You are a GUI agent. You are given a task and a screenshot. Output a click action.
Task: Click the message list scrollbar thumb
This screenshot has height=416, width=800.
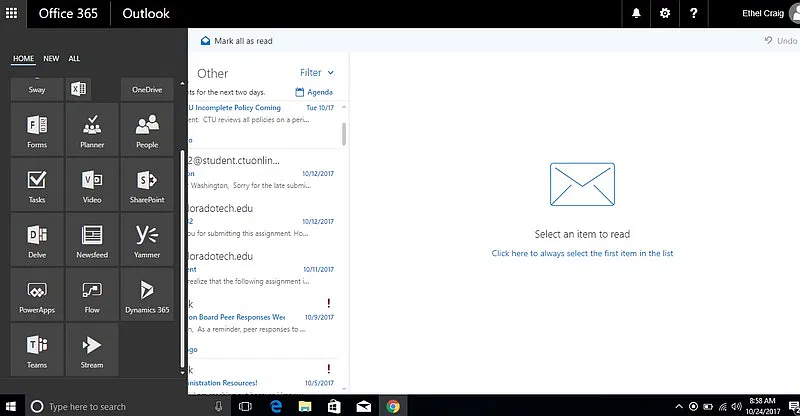[x=344, y=134]
